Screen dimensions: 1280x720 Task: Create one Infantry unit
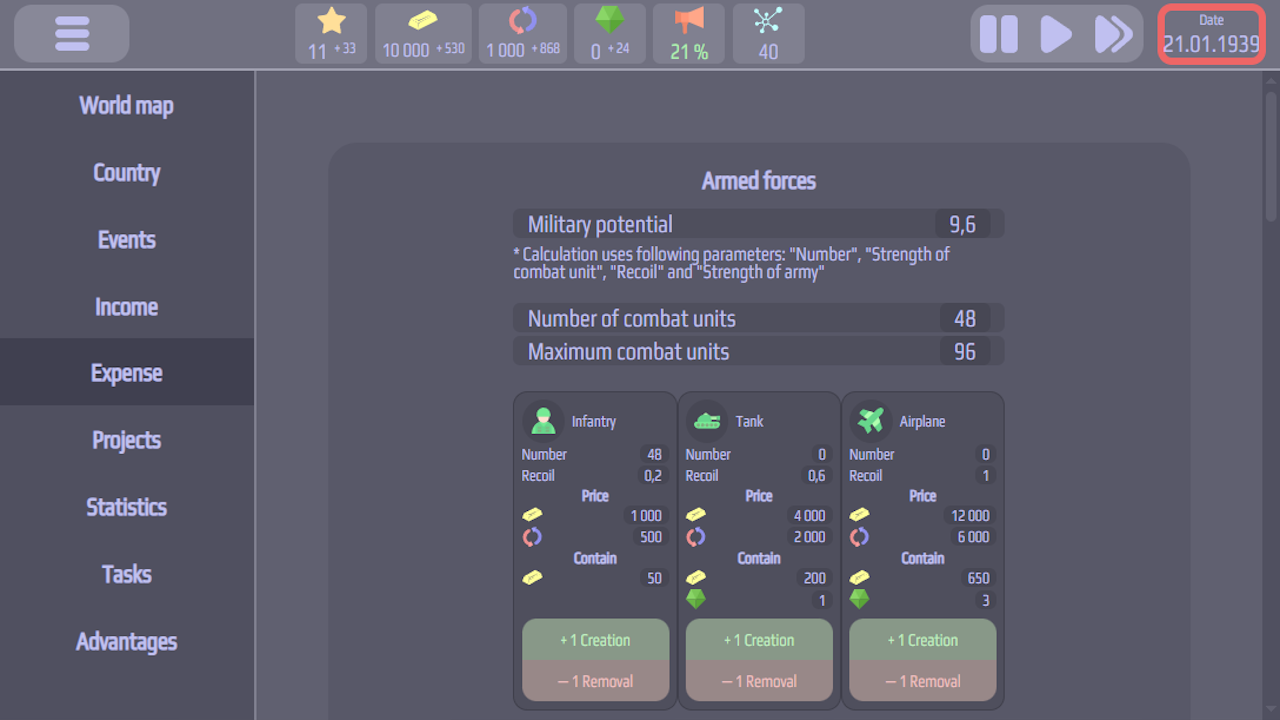coord(595,640)
